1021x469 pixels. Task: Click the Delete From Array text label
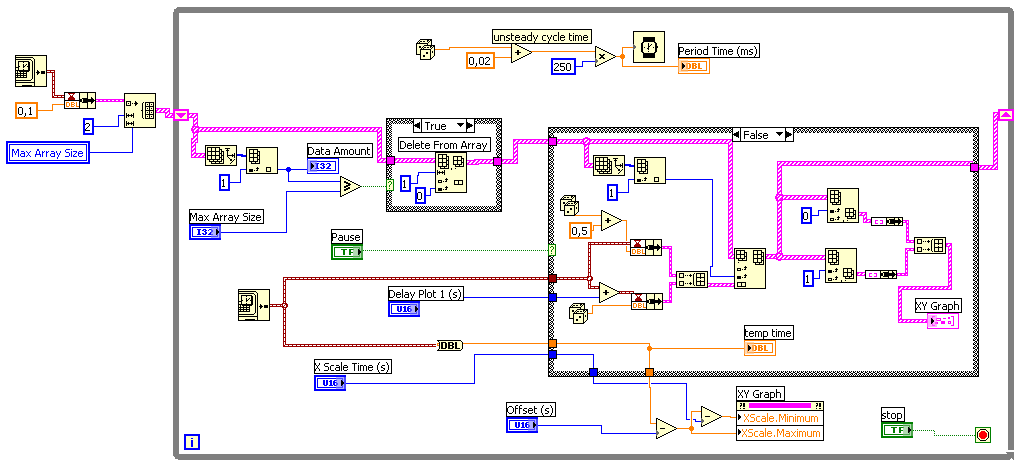click(443, 145)
